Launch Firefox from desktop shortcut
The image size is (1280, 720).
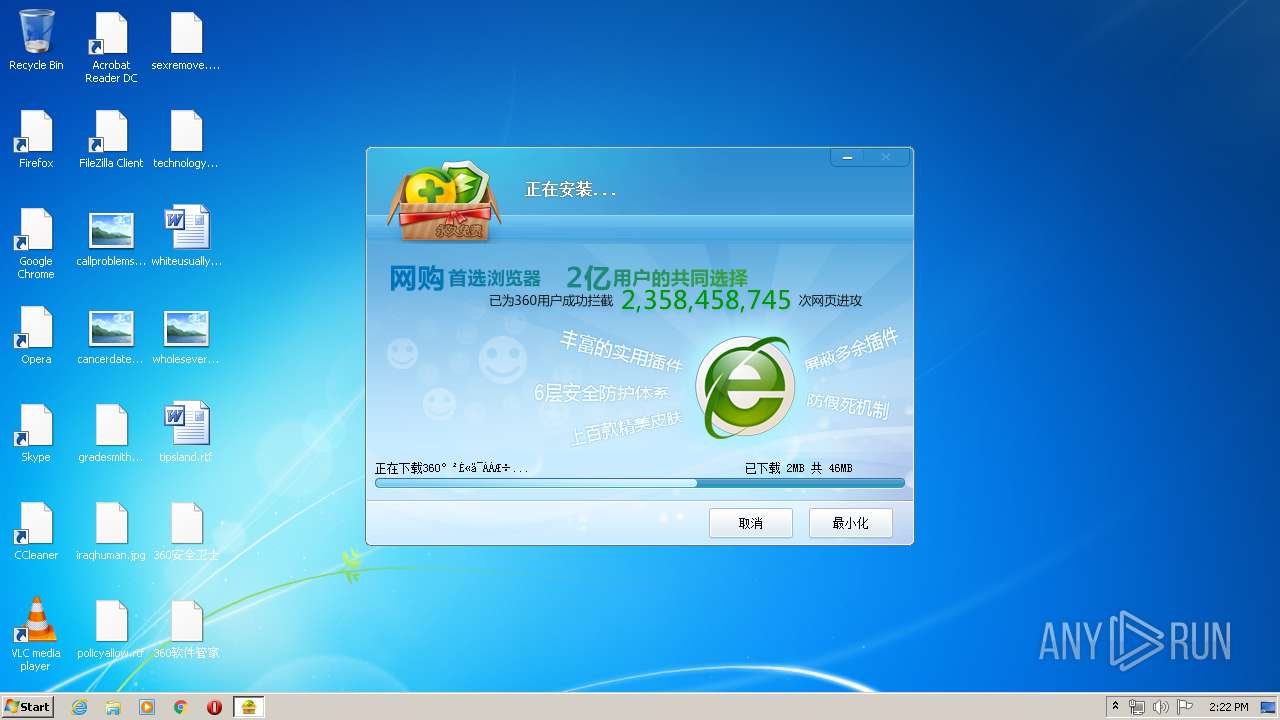click(x=36, y=138)
